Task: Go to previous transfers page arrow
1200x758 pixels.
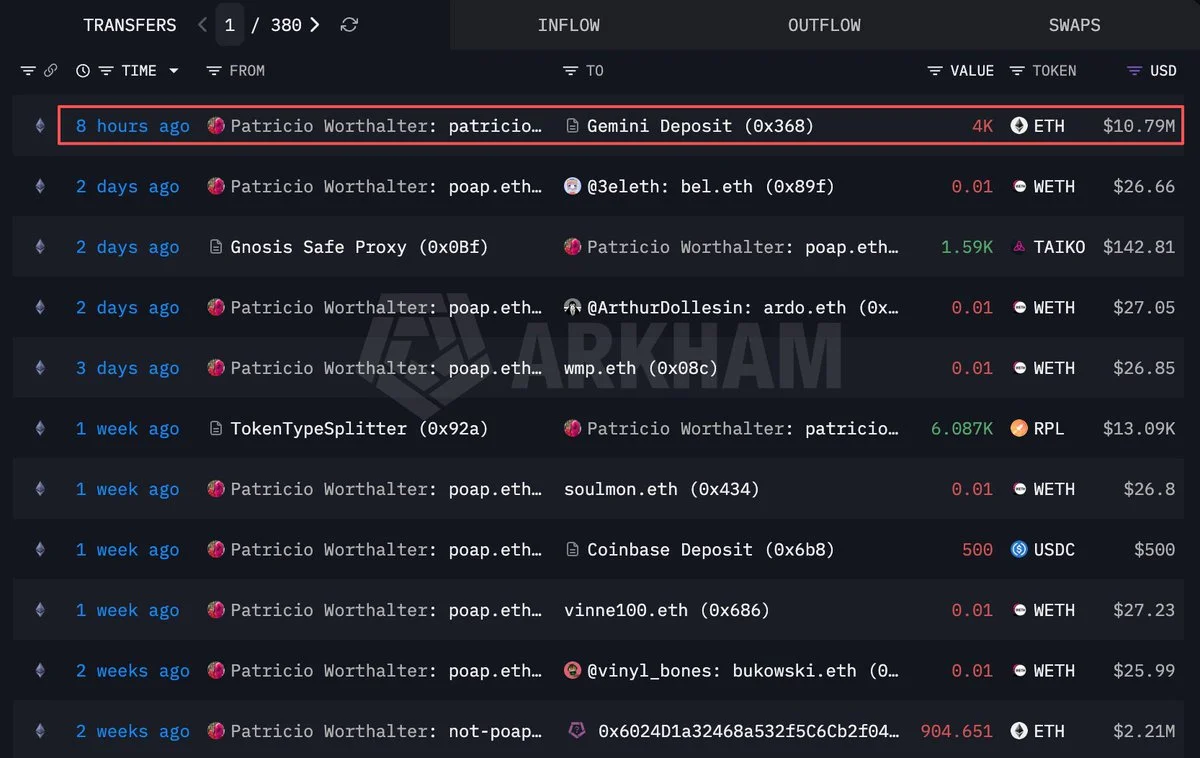Action: click(203, 25)
